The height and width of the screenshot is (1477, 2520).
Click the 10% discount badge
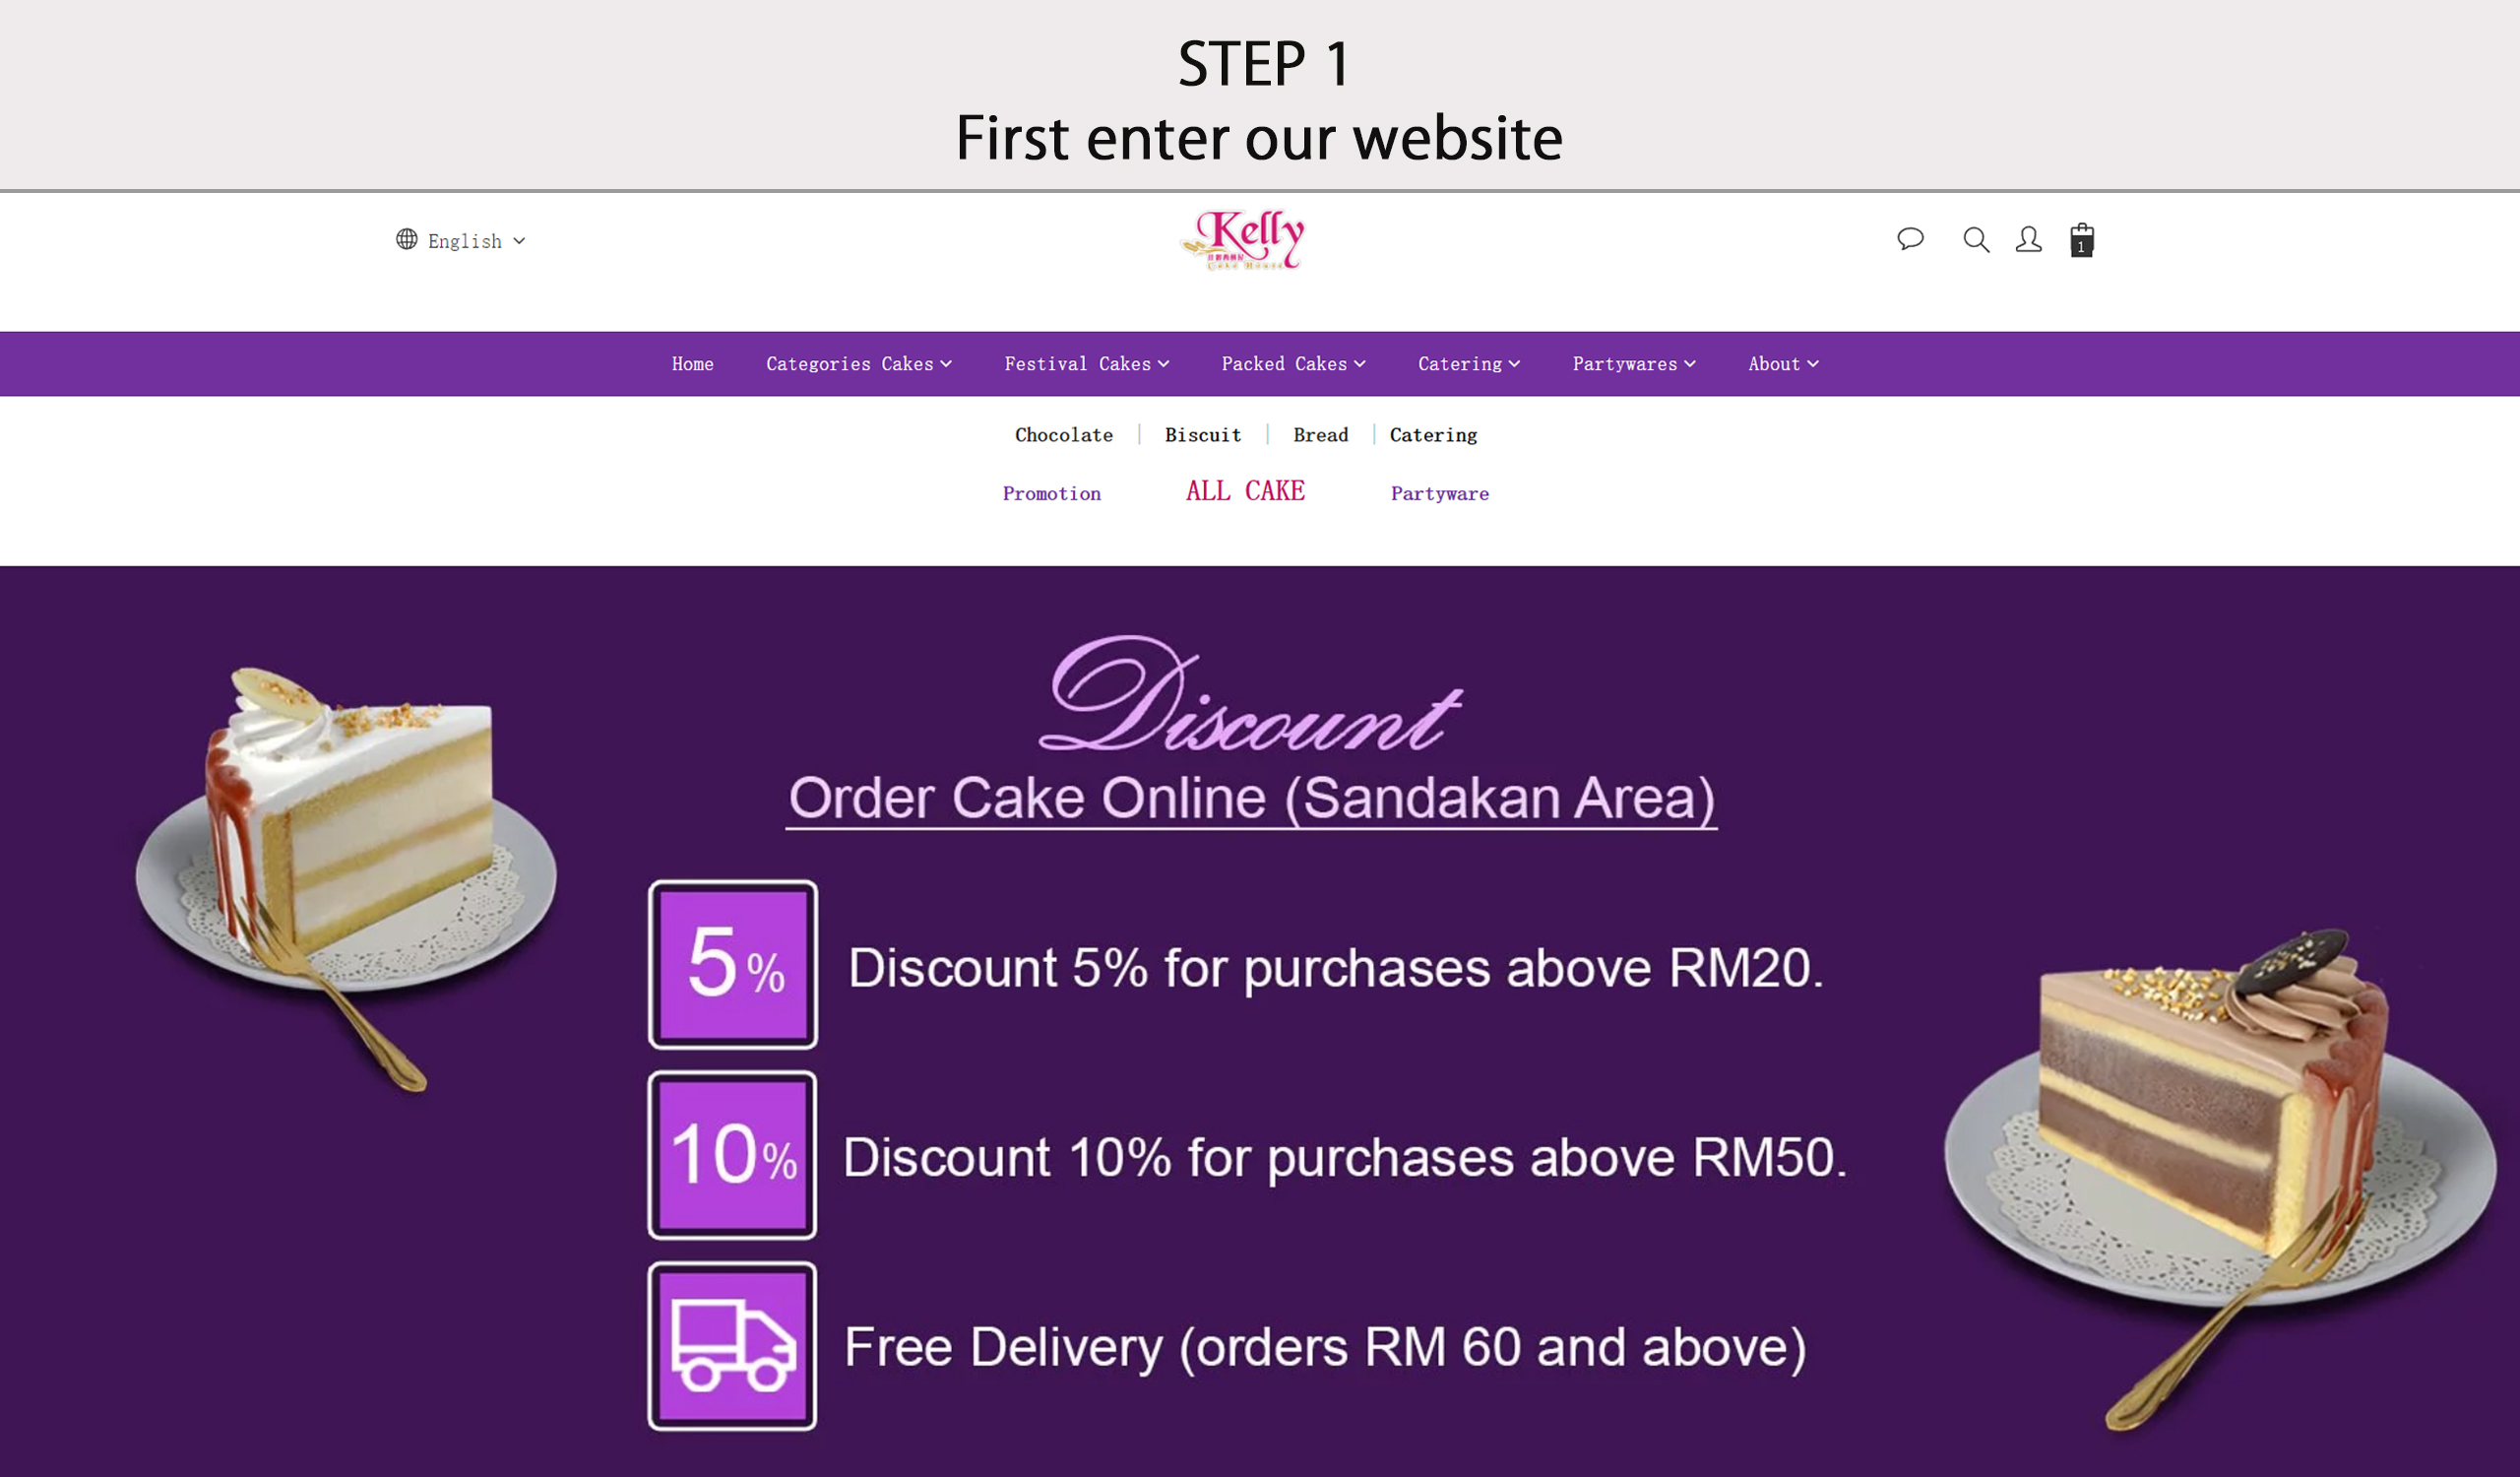tap(733, 1155)
